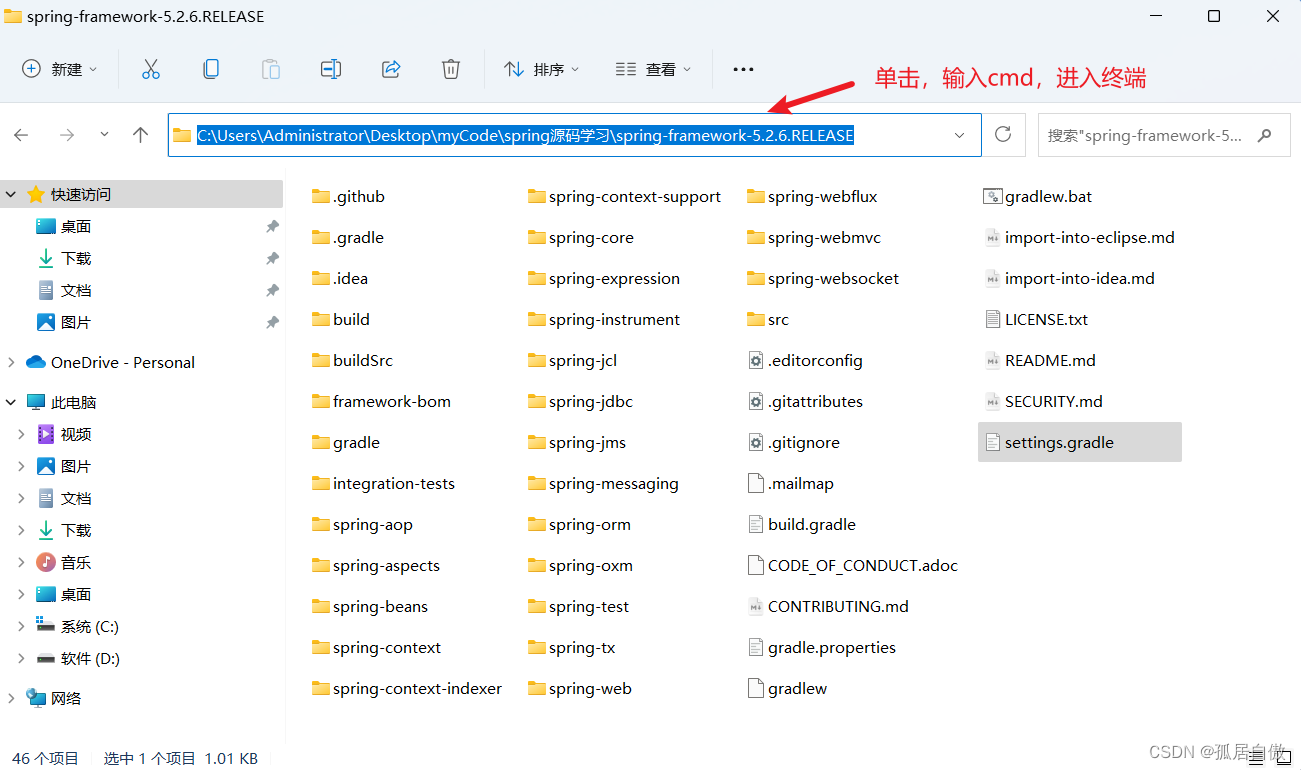
Task: Select the .gitignore file icon
Action: click(756, 442)
